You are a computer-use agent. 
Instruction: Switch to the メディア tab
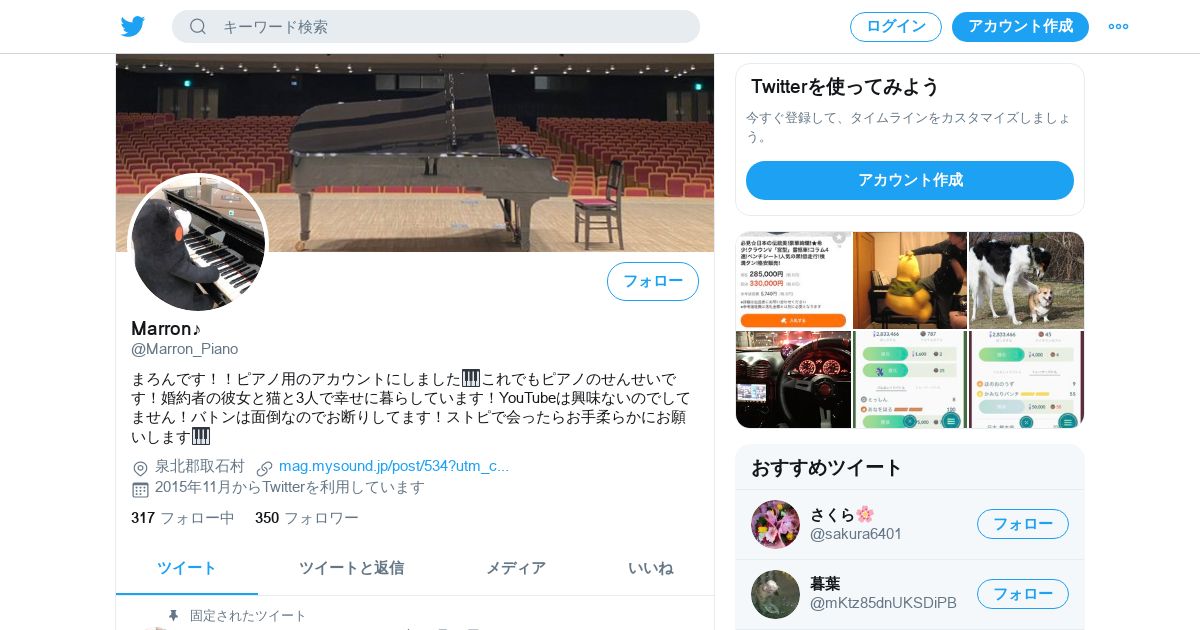tap(516, 568)
